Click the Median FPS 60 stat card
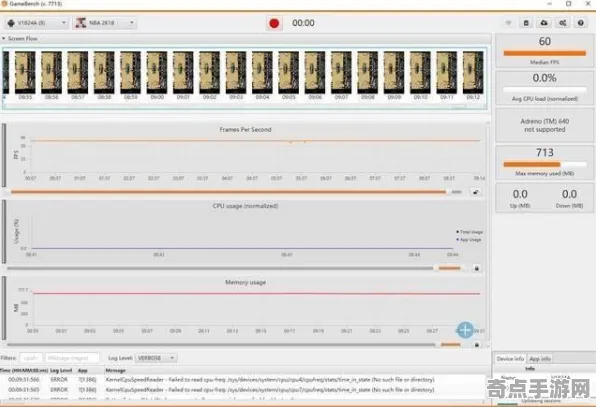The width and height of the screenshot is (596, 407). [544, 51]
